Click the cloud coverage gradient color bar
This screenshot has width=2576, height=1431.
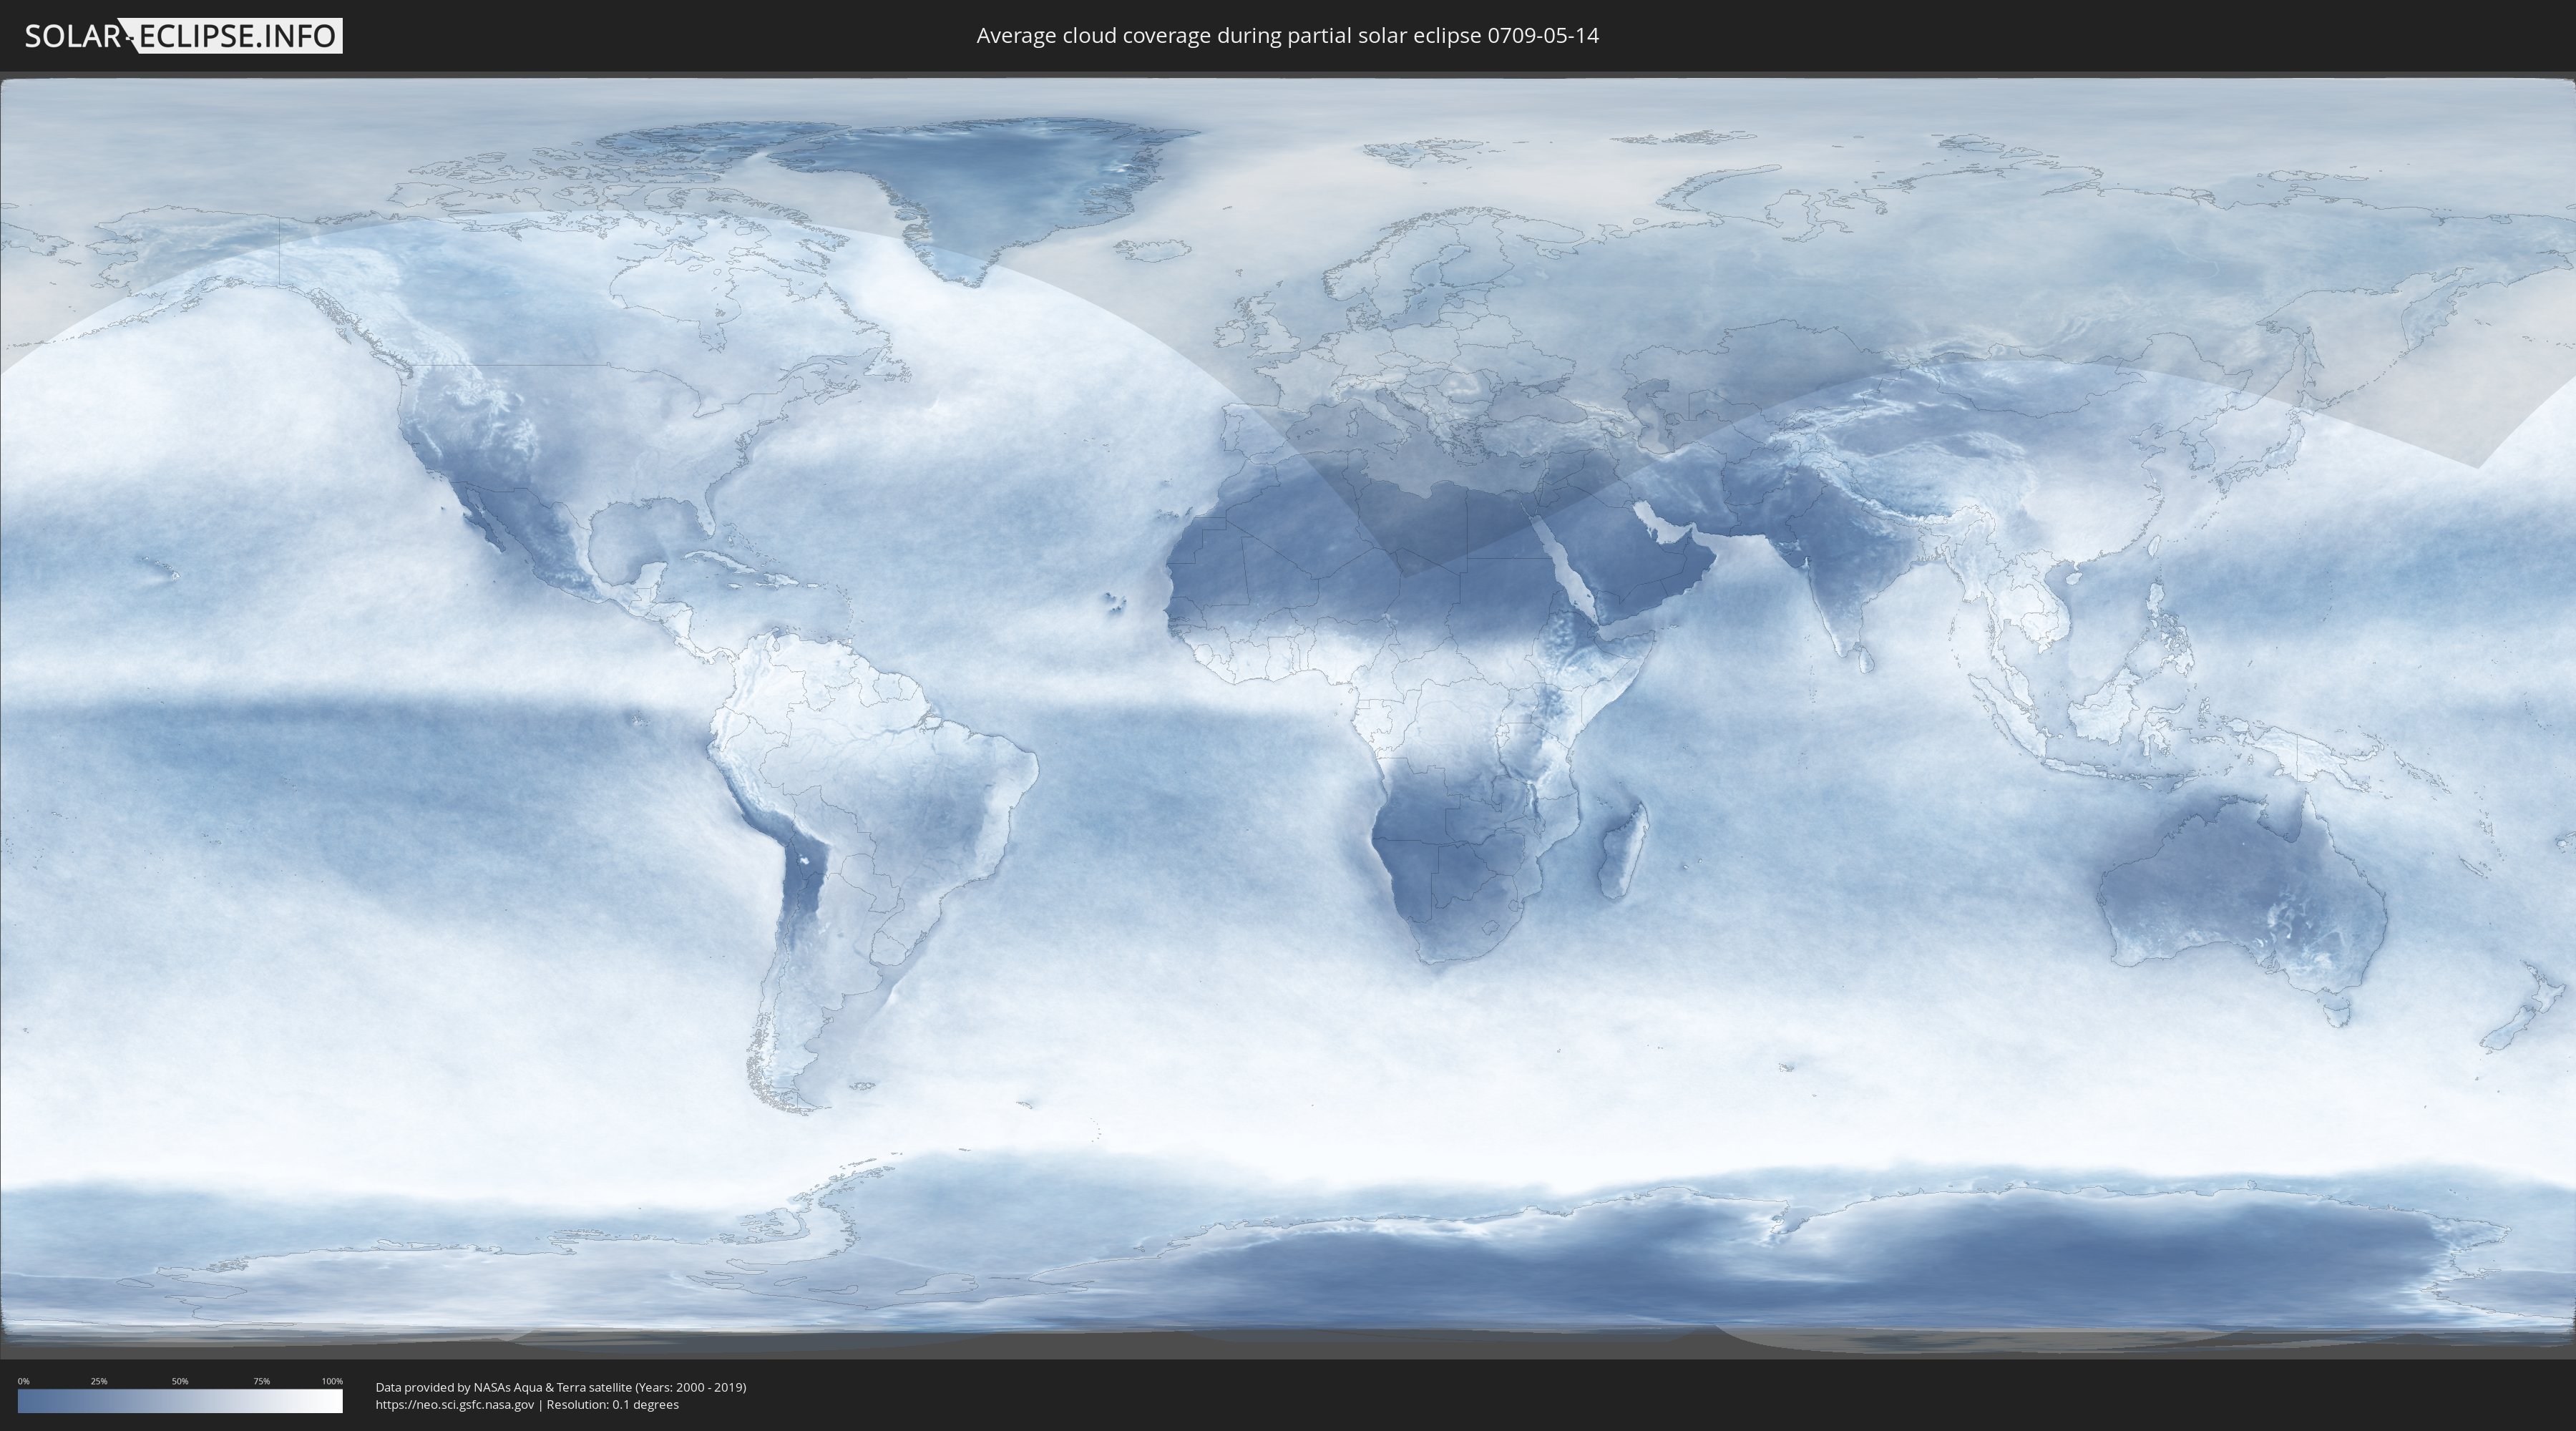tap(180, 1401)
